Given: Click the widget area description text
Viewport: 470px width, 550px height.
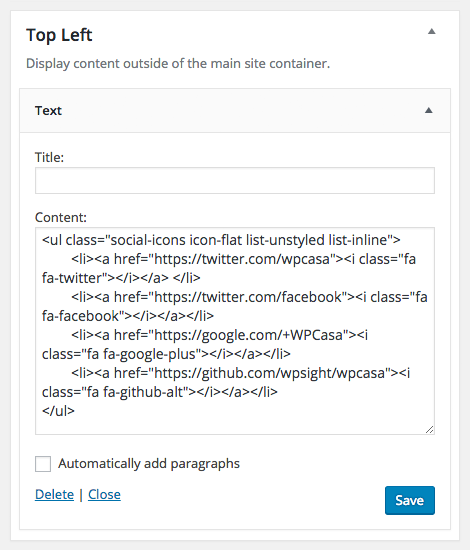Looking at the screenshot, I should pyautogui.click(x=178, y=63).
